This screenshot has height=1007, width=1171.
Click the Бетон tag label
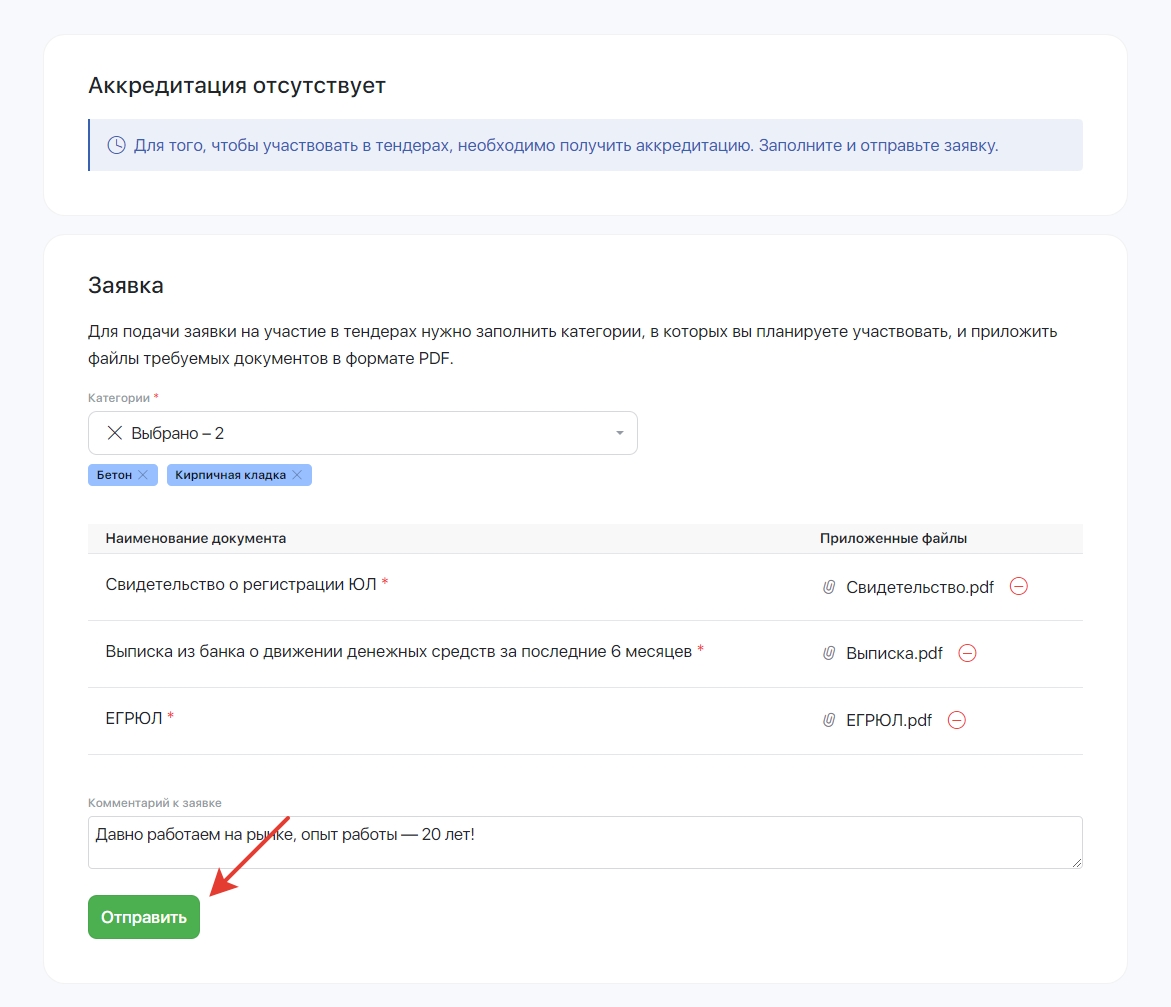(x=114, y=475)
